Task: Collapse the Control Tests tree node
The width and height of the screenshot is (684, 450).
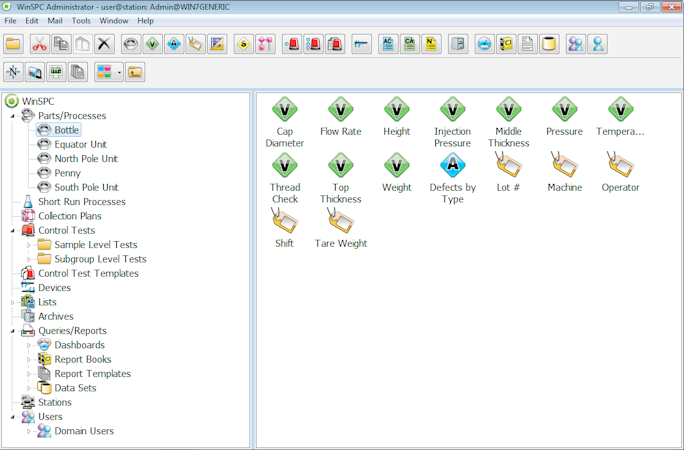Action: pos(13,231)
